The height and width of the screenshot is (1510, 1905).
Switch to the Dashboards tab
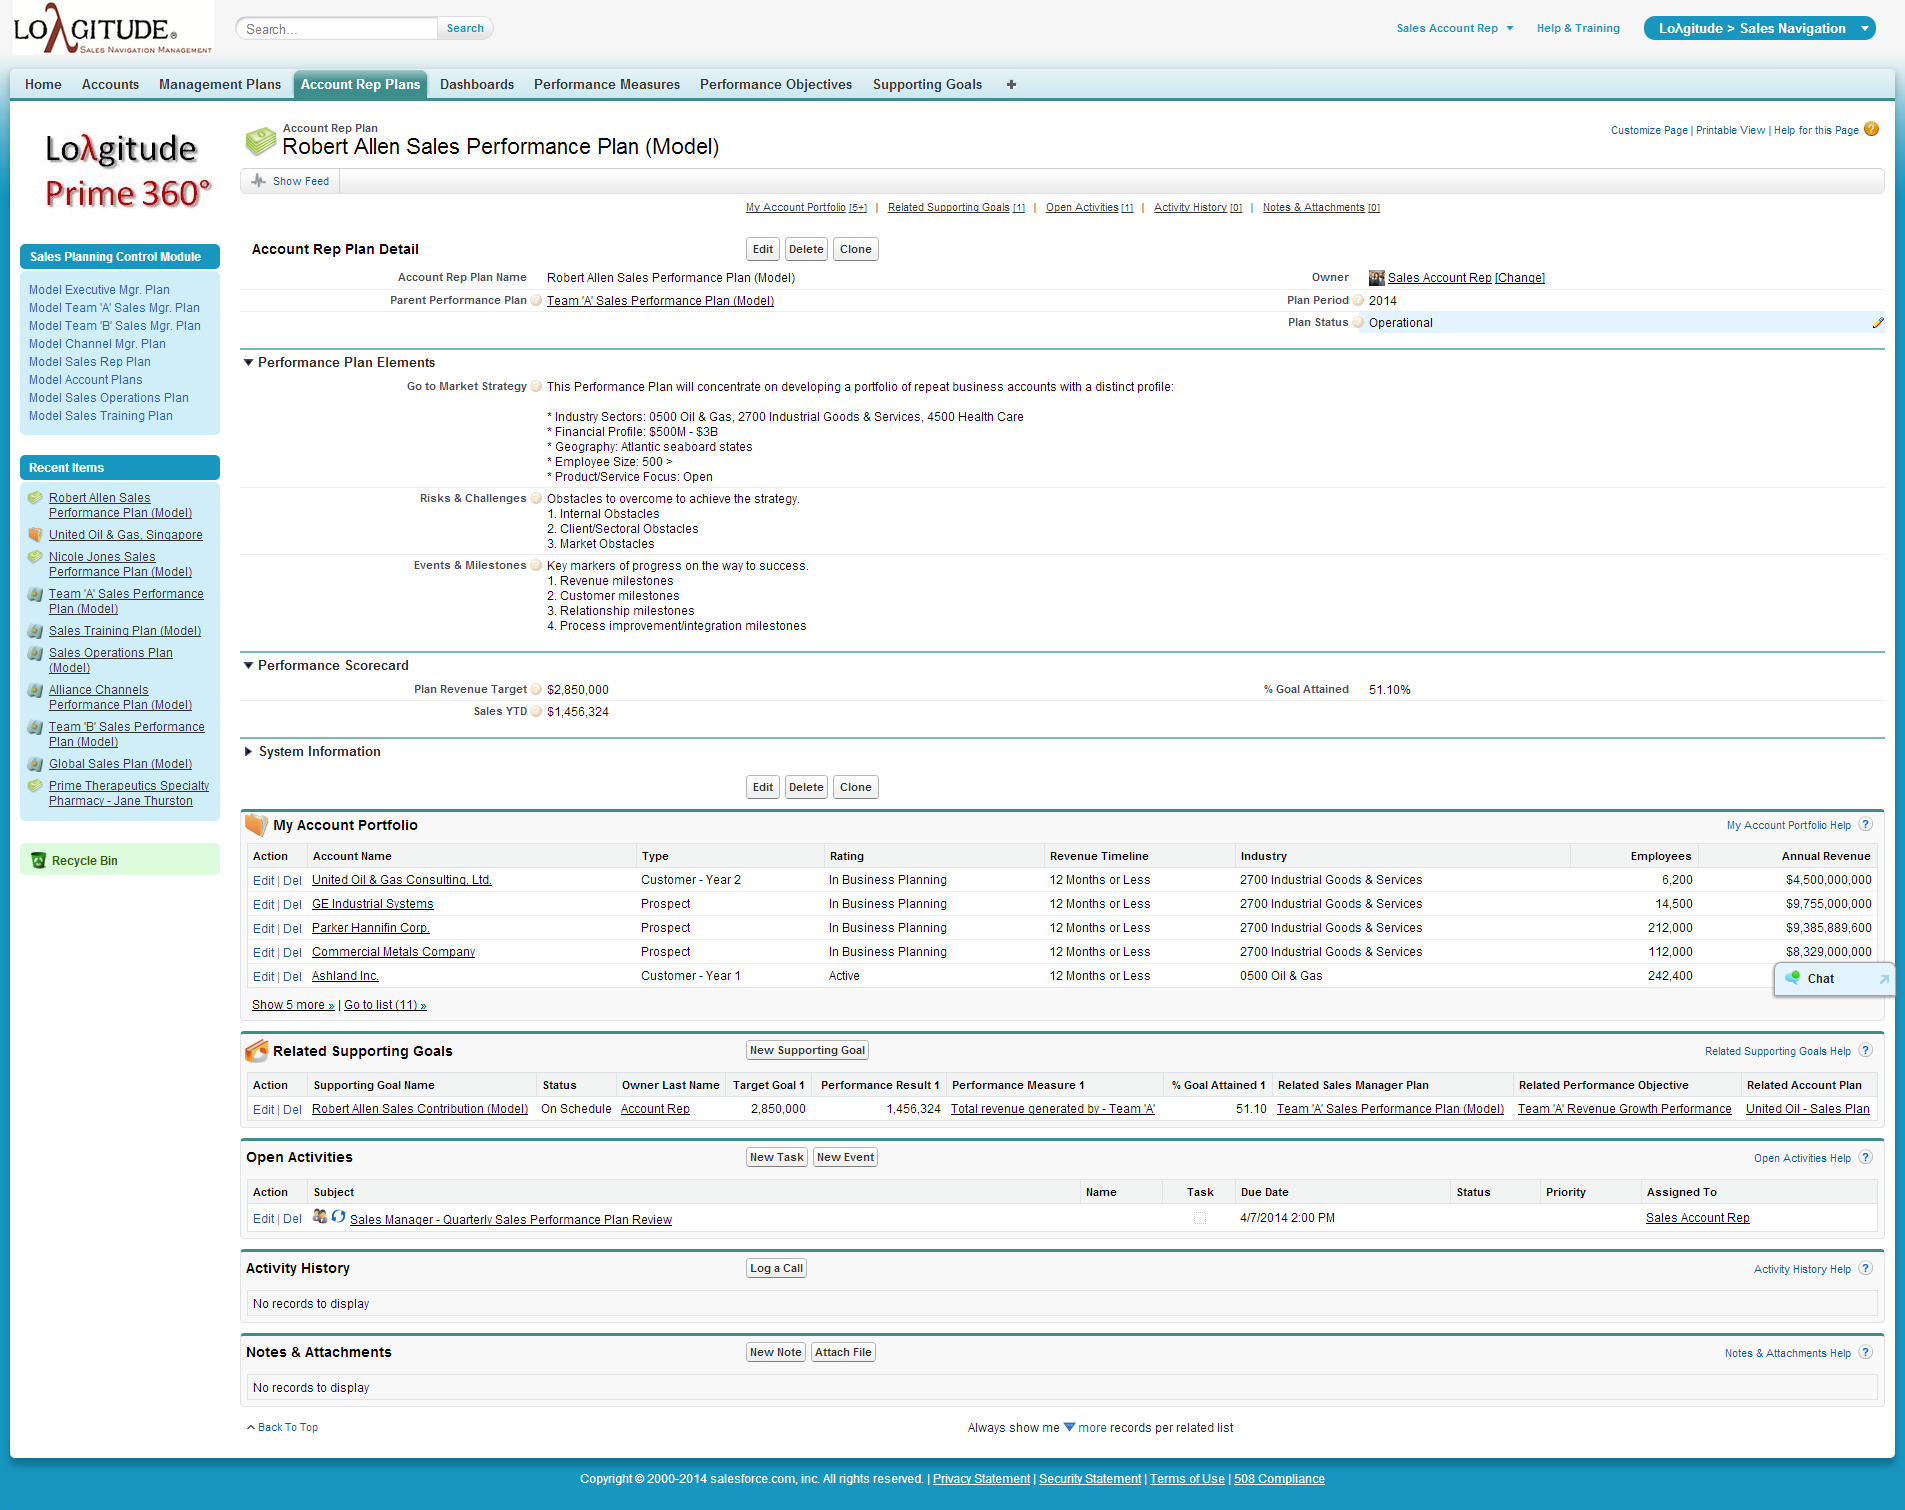(476, 85)
